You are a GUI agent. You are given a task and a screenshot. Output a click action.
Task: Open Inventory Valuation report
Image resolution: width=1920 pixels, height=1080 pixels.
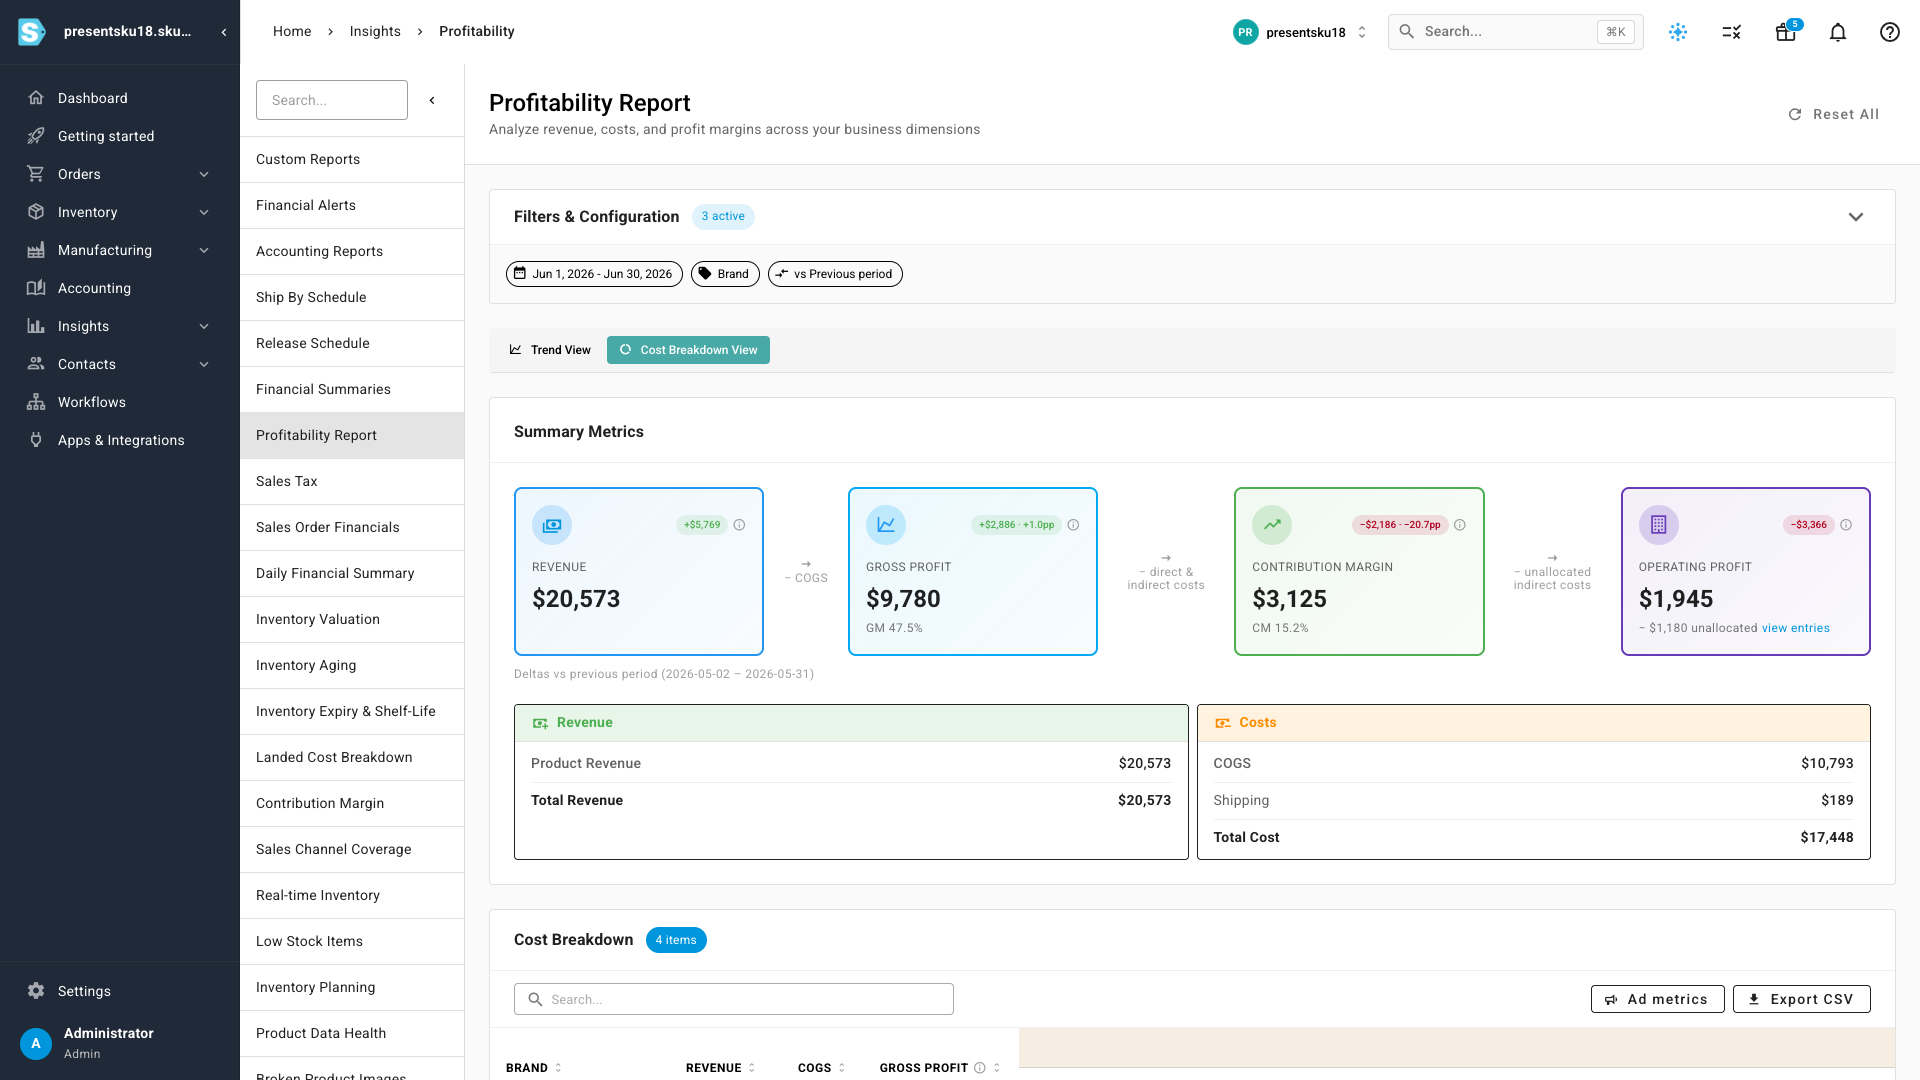pos(352,619)
